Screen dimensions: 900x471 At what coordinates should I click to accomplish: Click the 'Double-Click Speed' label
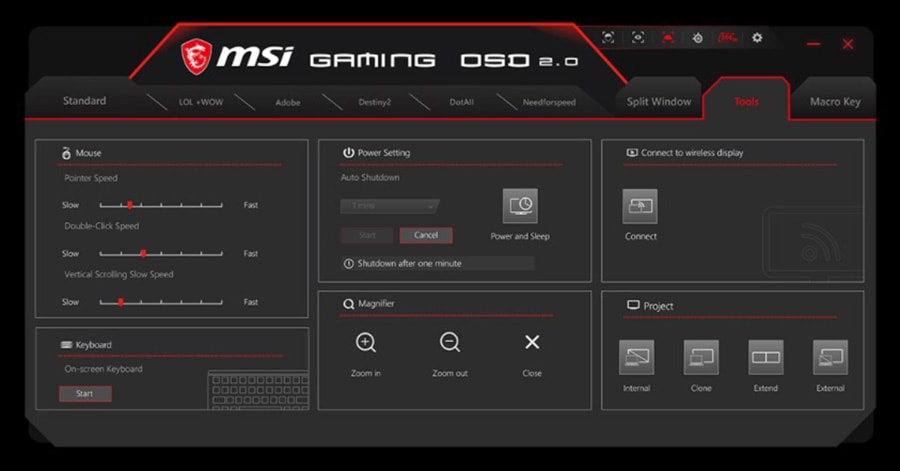(x=102, y=226)
